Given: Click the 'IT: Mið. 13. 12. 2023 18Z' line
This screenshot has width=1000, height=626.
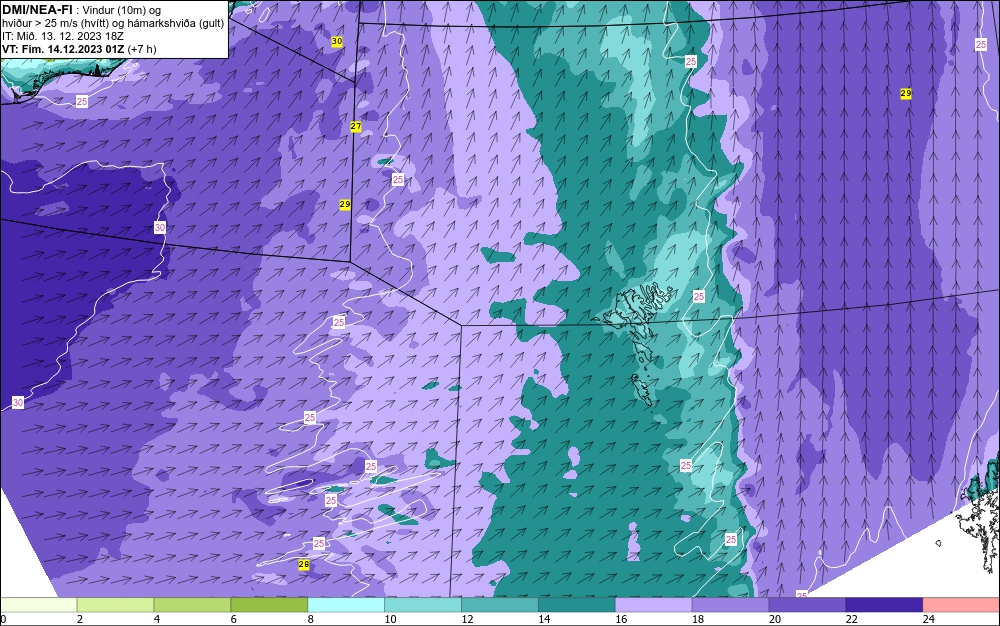Looking at the screenshot, I should point(62,36).
